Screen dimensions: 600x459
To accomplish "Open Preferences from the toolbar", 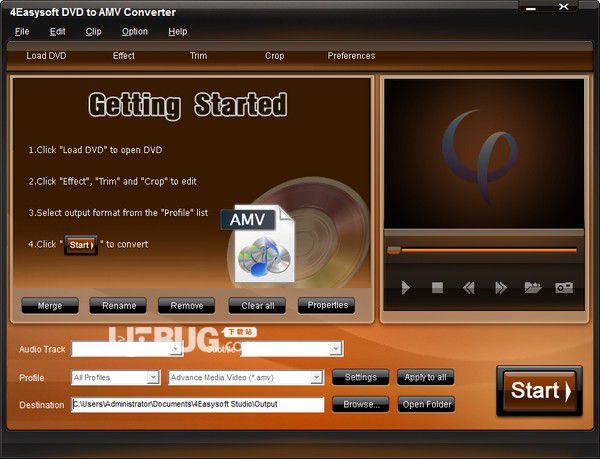I will click(351, 56).
